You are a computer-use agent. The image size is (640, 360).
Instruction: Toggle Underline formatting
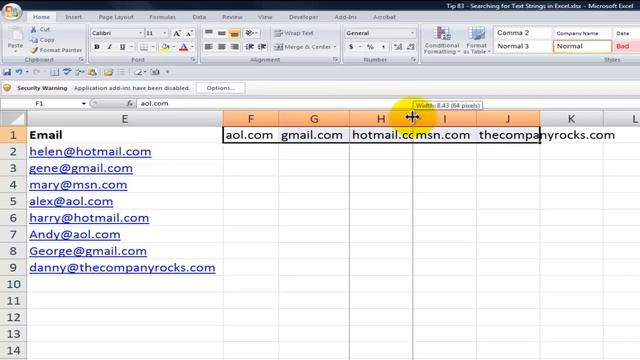pos(122,47)
